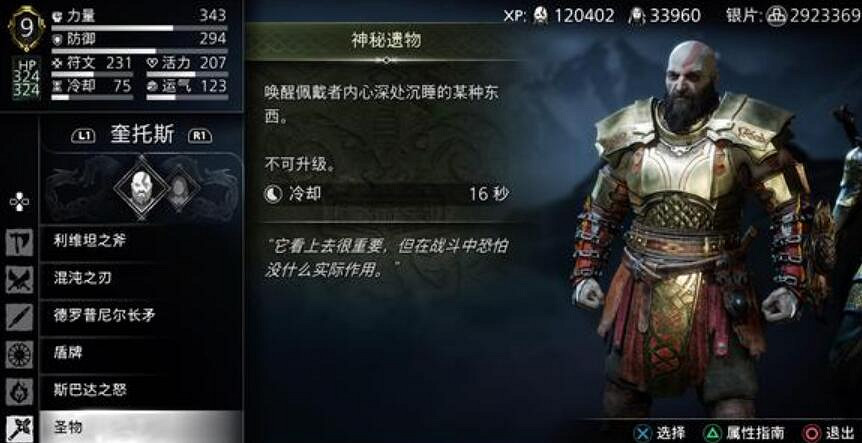Open the 德罗普尼尔长矛 menu entry

[141, 317]
